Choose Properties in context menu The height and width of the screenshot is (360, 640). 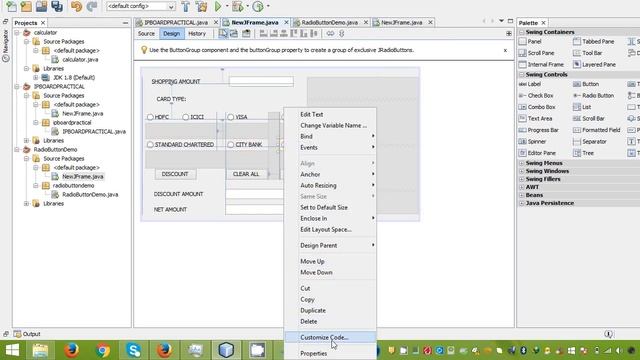pos(330,353)
